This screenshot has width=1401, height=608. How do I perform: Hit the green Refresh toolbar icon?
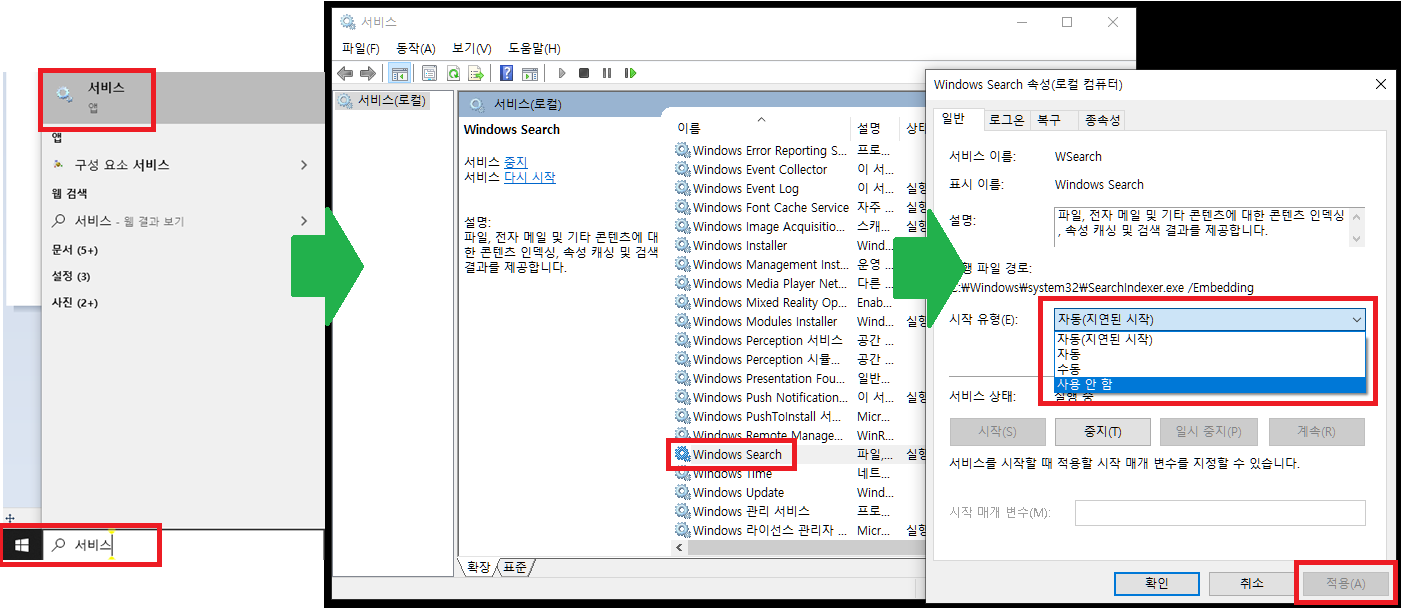(x=453, y=73)
